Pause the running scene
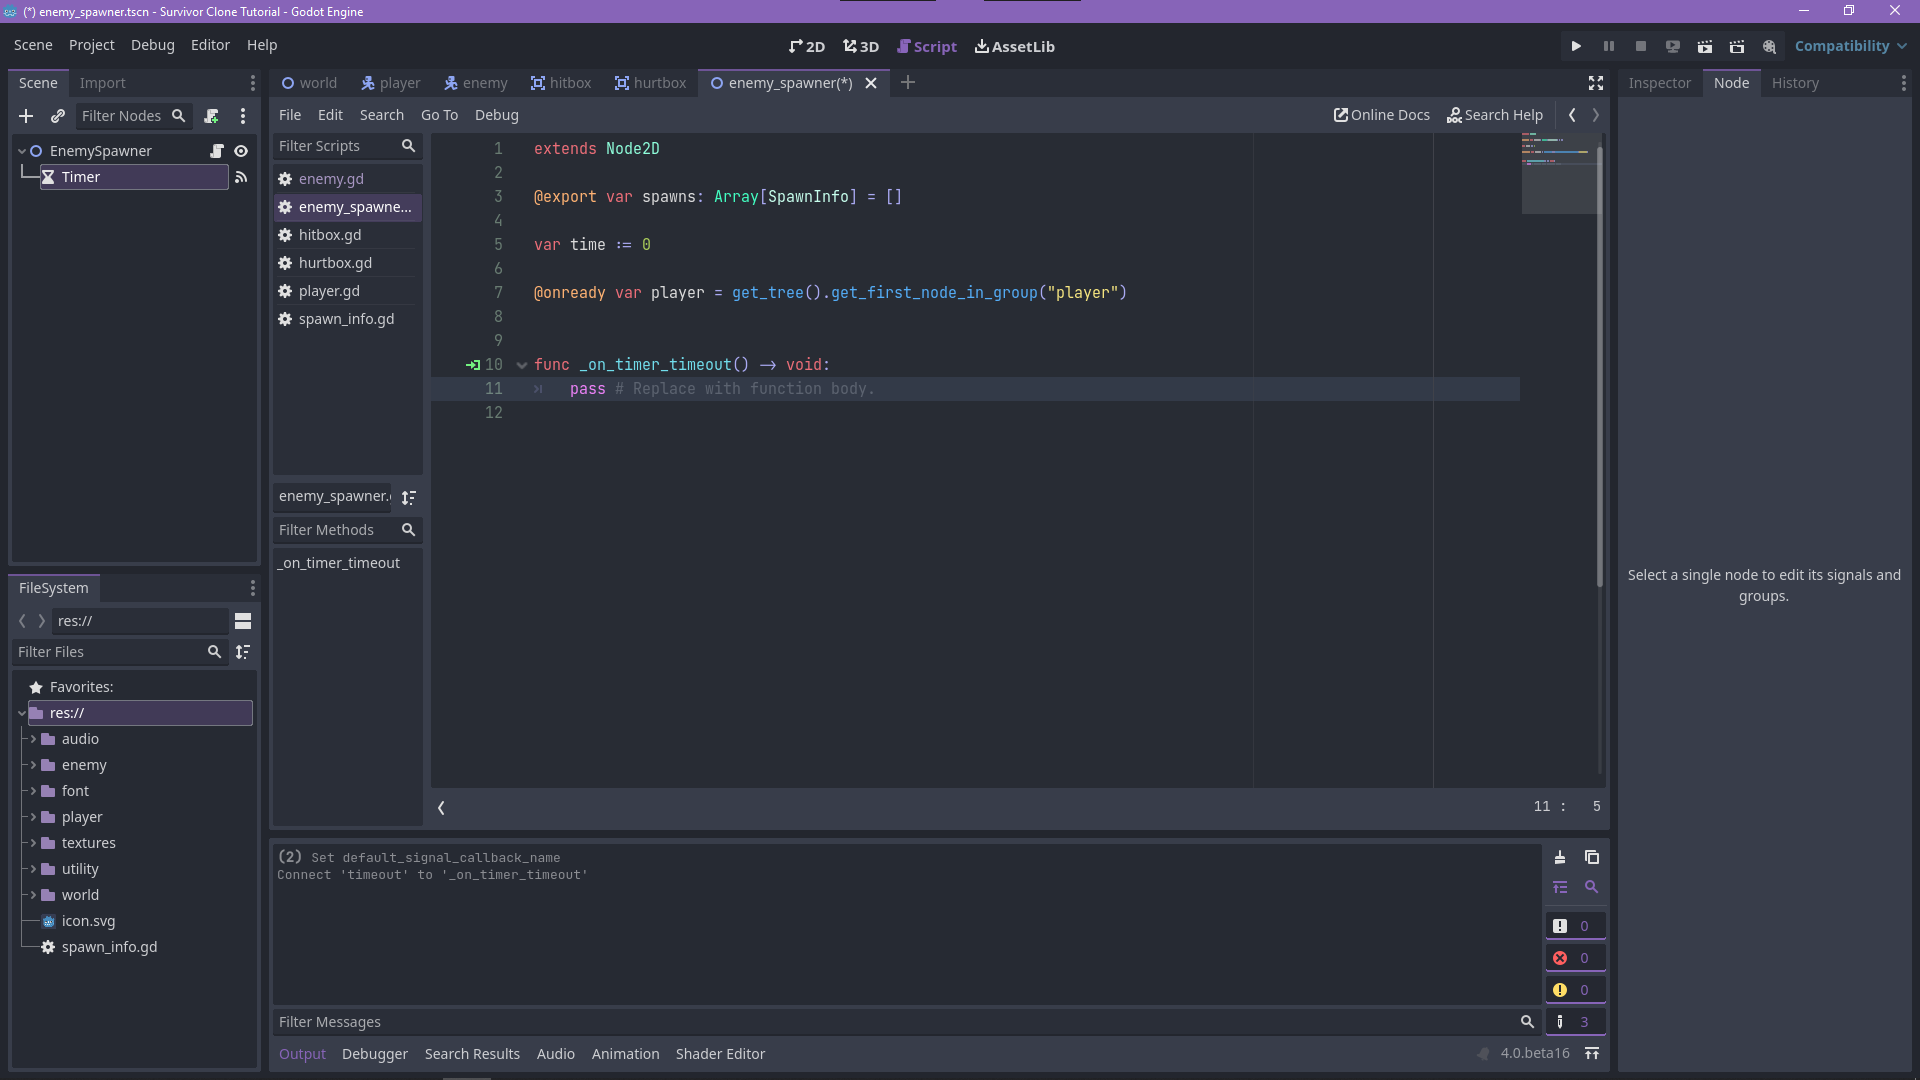This screenshot has height=1080, width=1920. click(1608, 46)
